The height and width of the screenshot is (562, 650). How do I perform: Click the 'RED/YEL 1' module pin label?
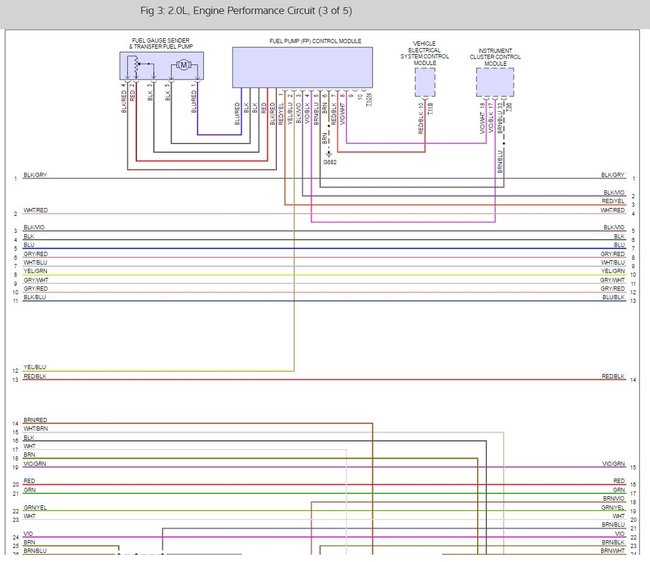point(281,109)
